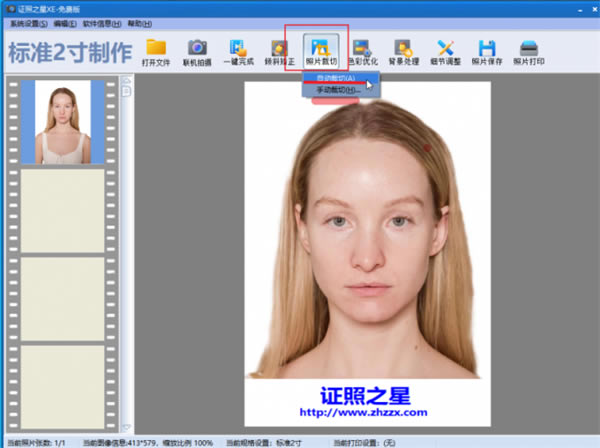Click the 照片裁切 crop tool button
The height and width of the screenshot is (448, 600).
321,51
